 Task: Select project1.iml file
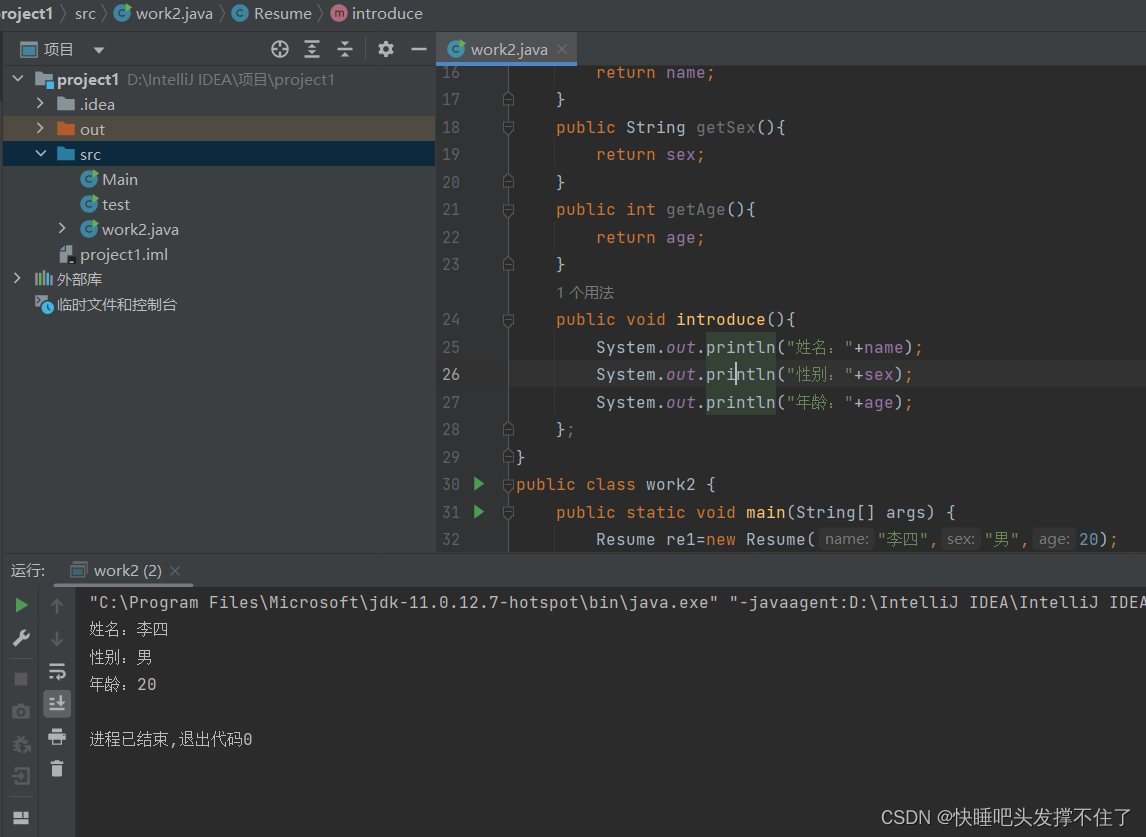[x=113, y=254]
